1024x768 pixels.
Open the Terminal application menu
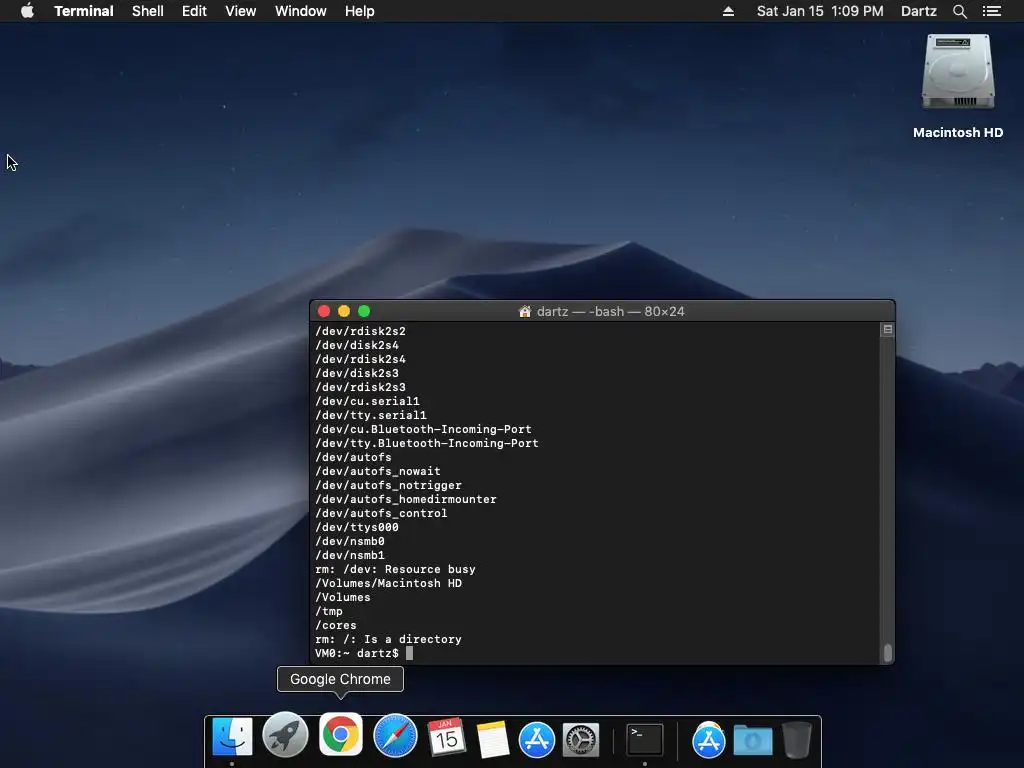point(84,11)
